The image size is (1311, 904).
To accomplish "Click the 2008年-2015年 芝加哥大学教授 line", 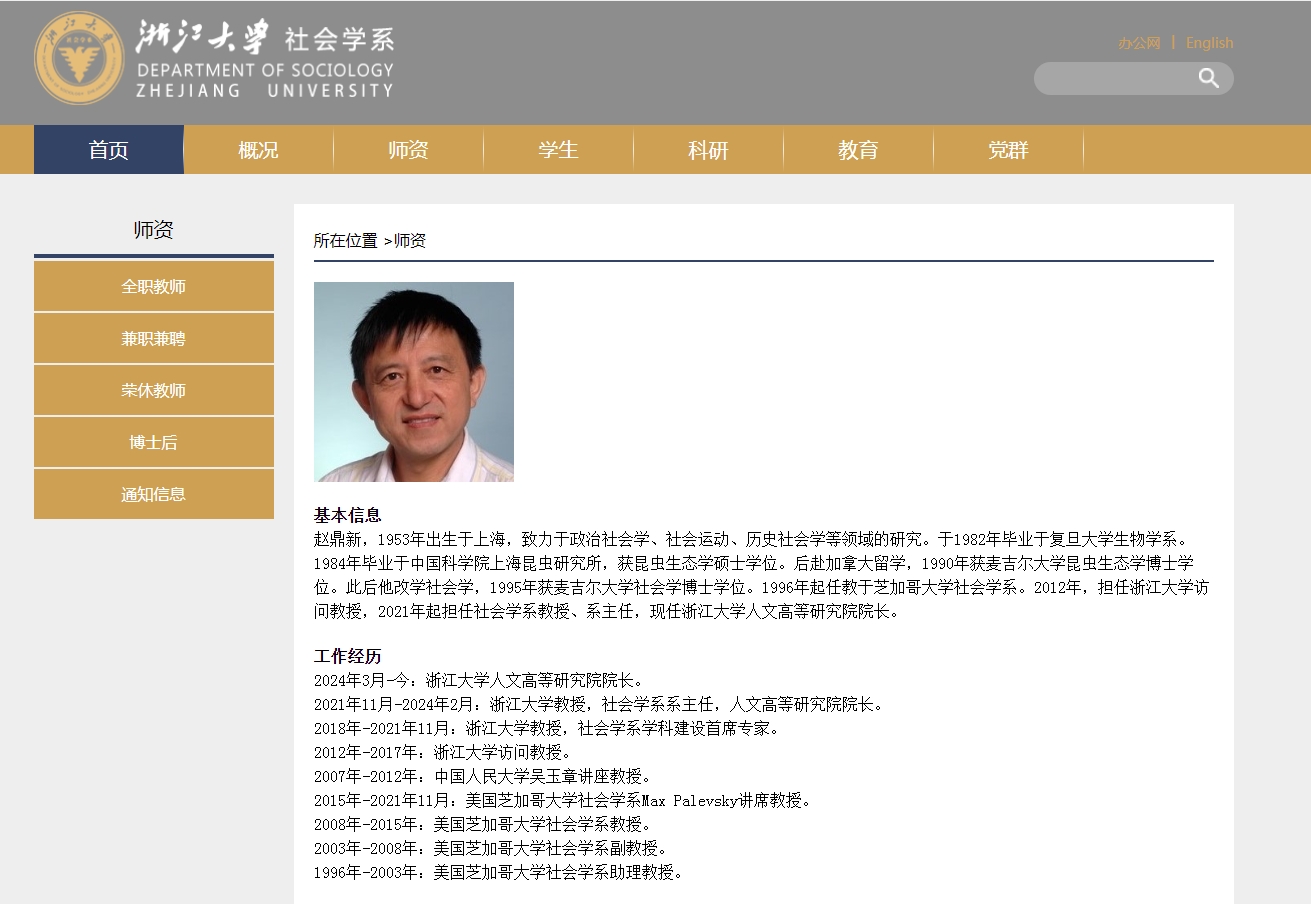I will (x=485, y=825).
